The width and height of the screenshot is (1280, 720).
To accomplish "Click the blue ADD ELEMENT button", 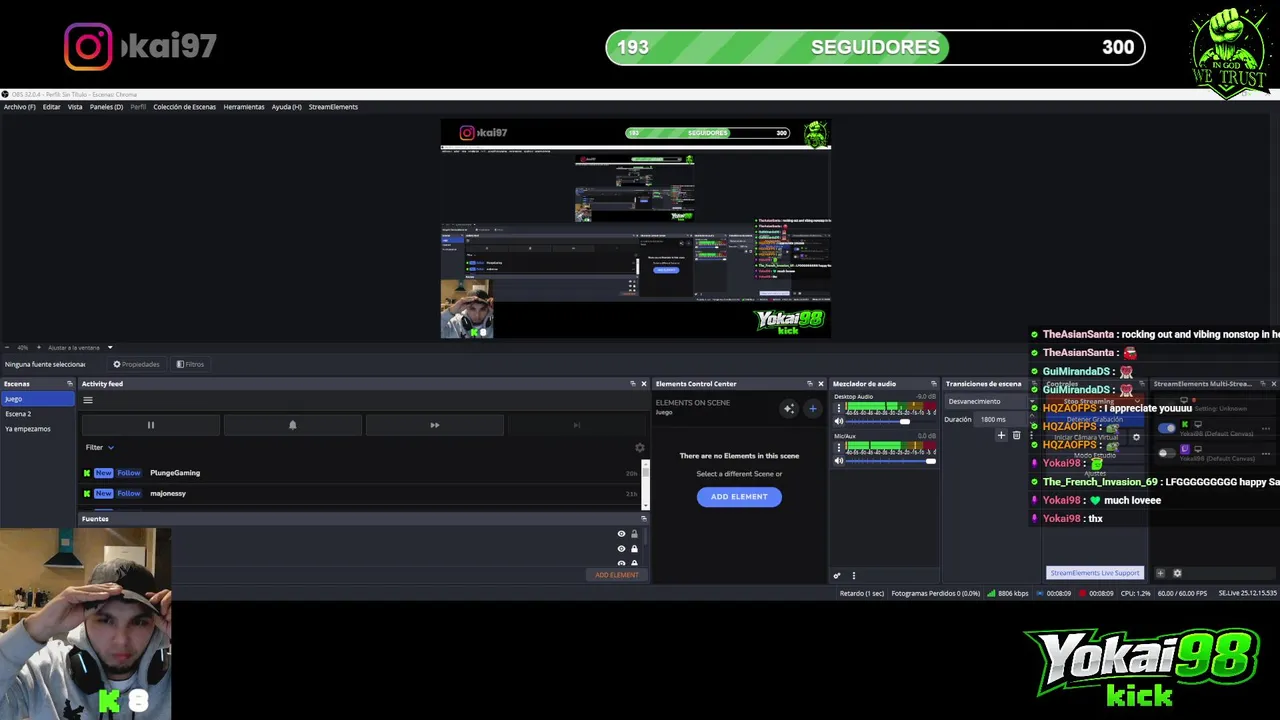I will point(739,497).
